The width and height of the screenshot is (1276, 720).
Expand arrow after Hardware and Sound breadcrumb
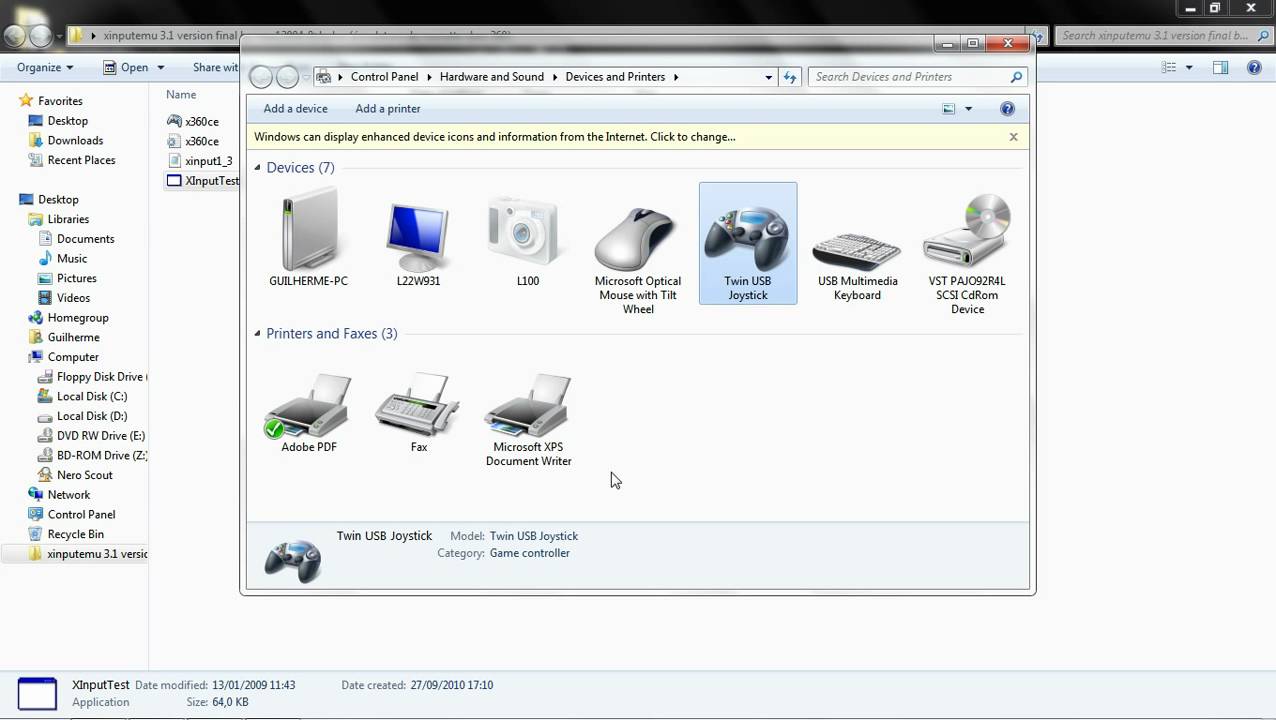[x=555, y=77]
